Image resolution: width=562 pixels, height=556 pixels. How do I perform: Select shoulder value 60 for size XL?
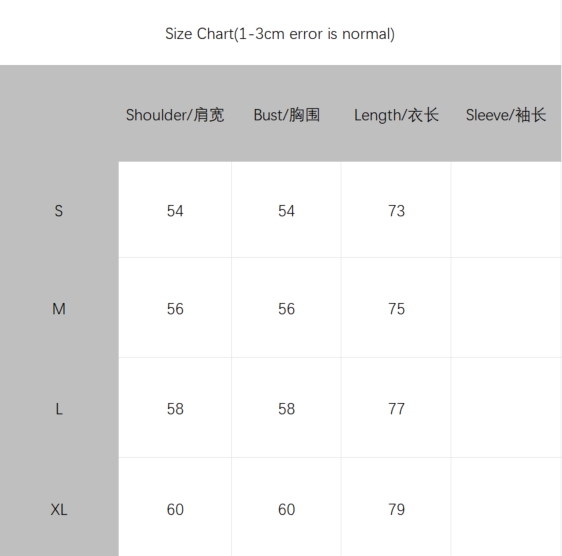175,509
